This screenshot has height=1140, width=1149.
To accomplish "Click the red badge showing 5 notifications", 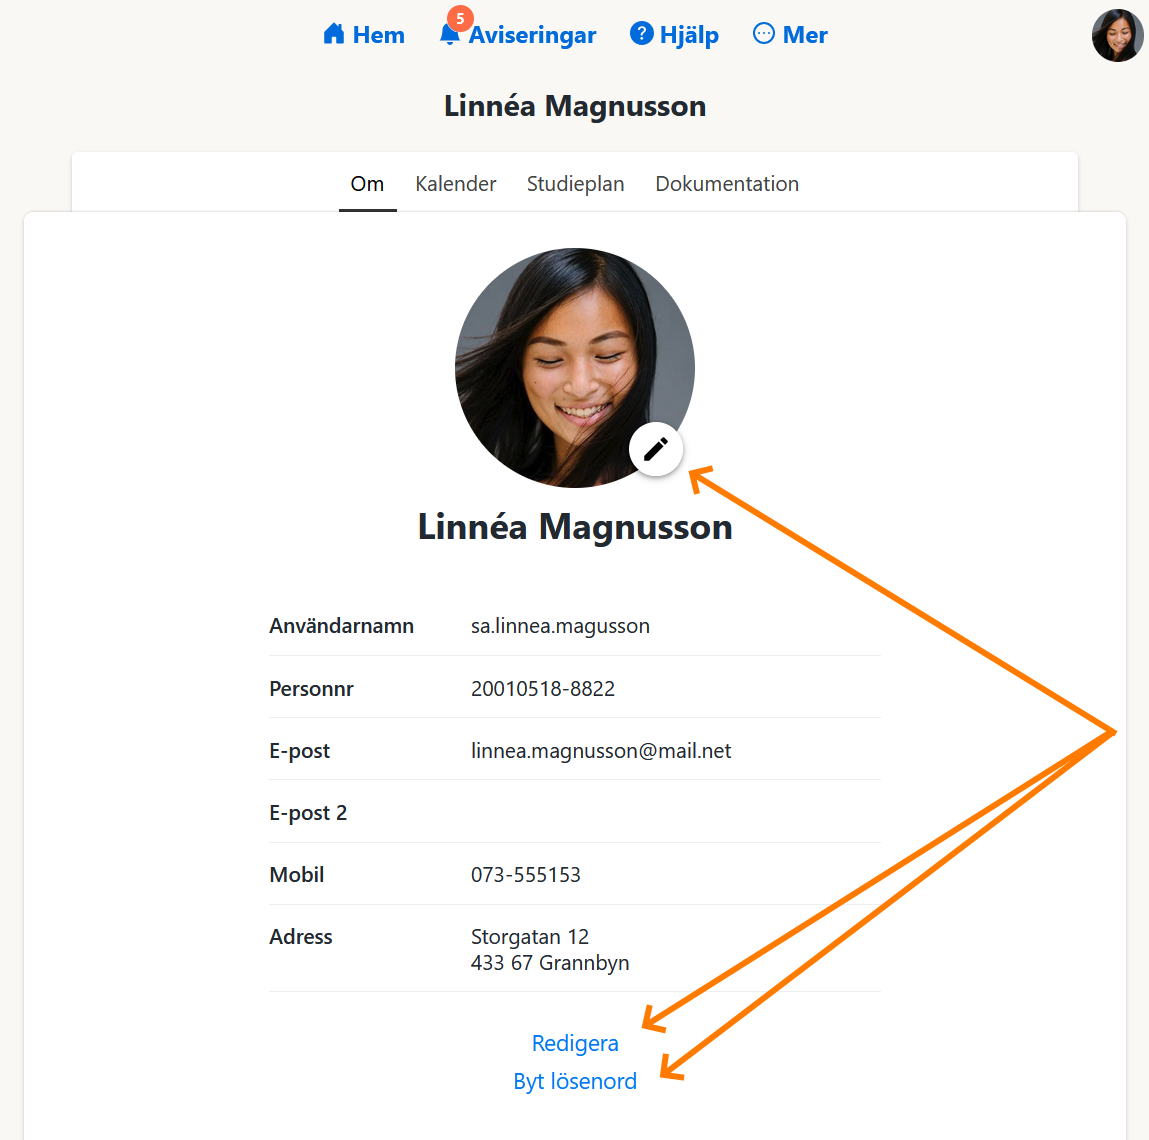I will 460,17.
